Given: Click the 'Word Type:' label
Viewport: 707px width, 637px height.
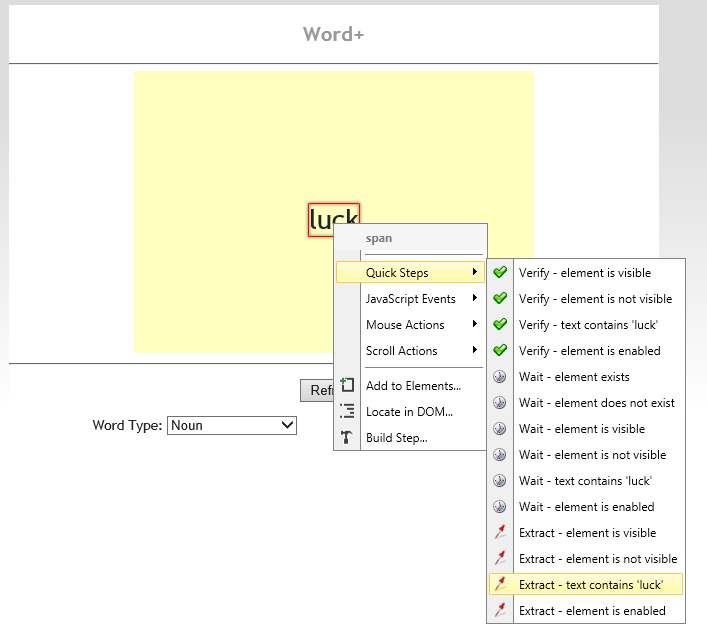Looking at the screenshot, I should pyautogui.click(x=127, y=425).
